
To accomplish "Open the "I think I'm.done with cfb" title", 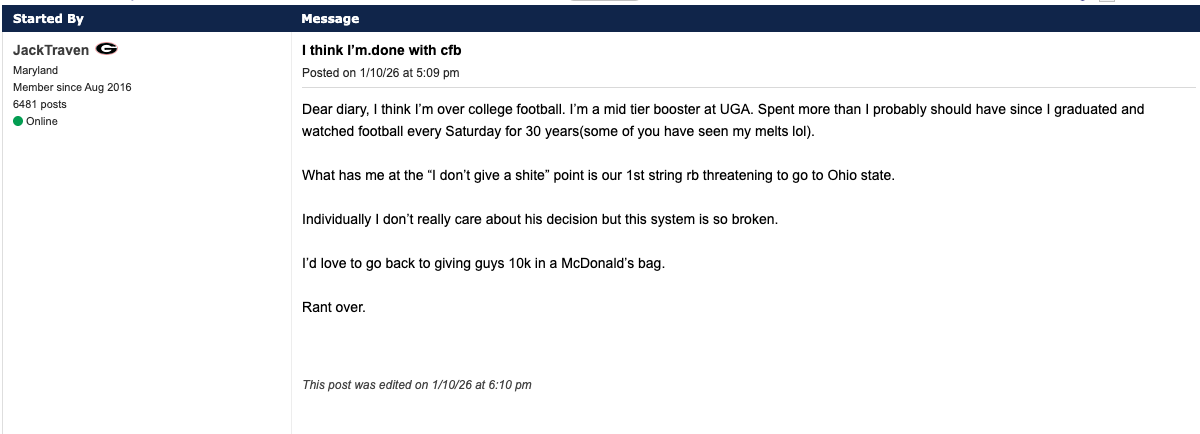I will 382,50.
